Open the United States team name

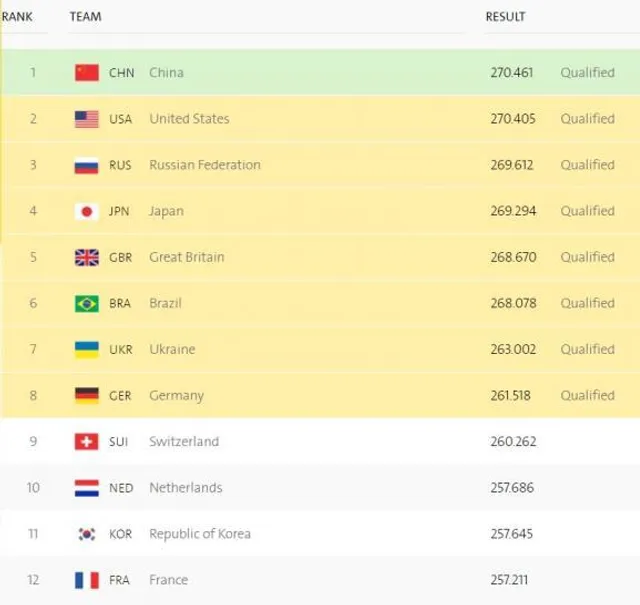pos(189,119)
